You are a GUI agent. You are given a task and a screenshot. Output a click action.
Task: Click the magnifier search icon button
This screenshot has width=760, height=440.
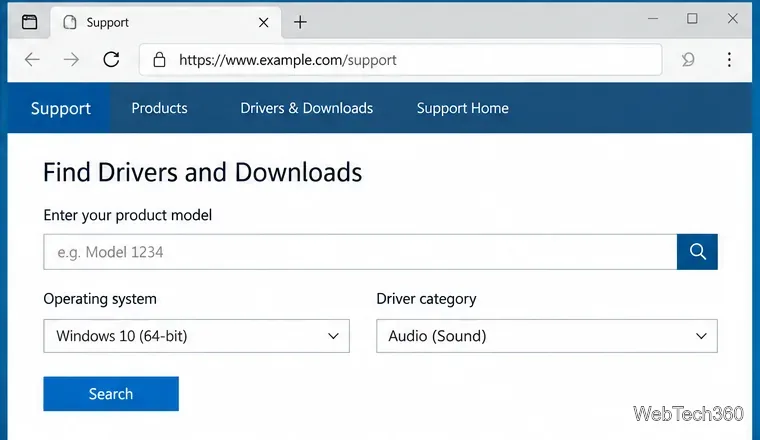[x=697, y=251]
